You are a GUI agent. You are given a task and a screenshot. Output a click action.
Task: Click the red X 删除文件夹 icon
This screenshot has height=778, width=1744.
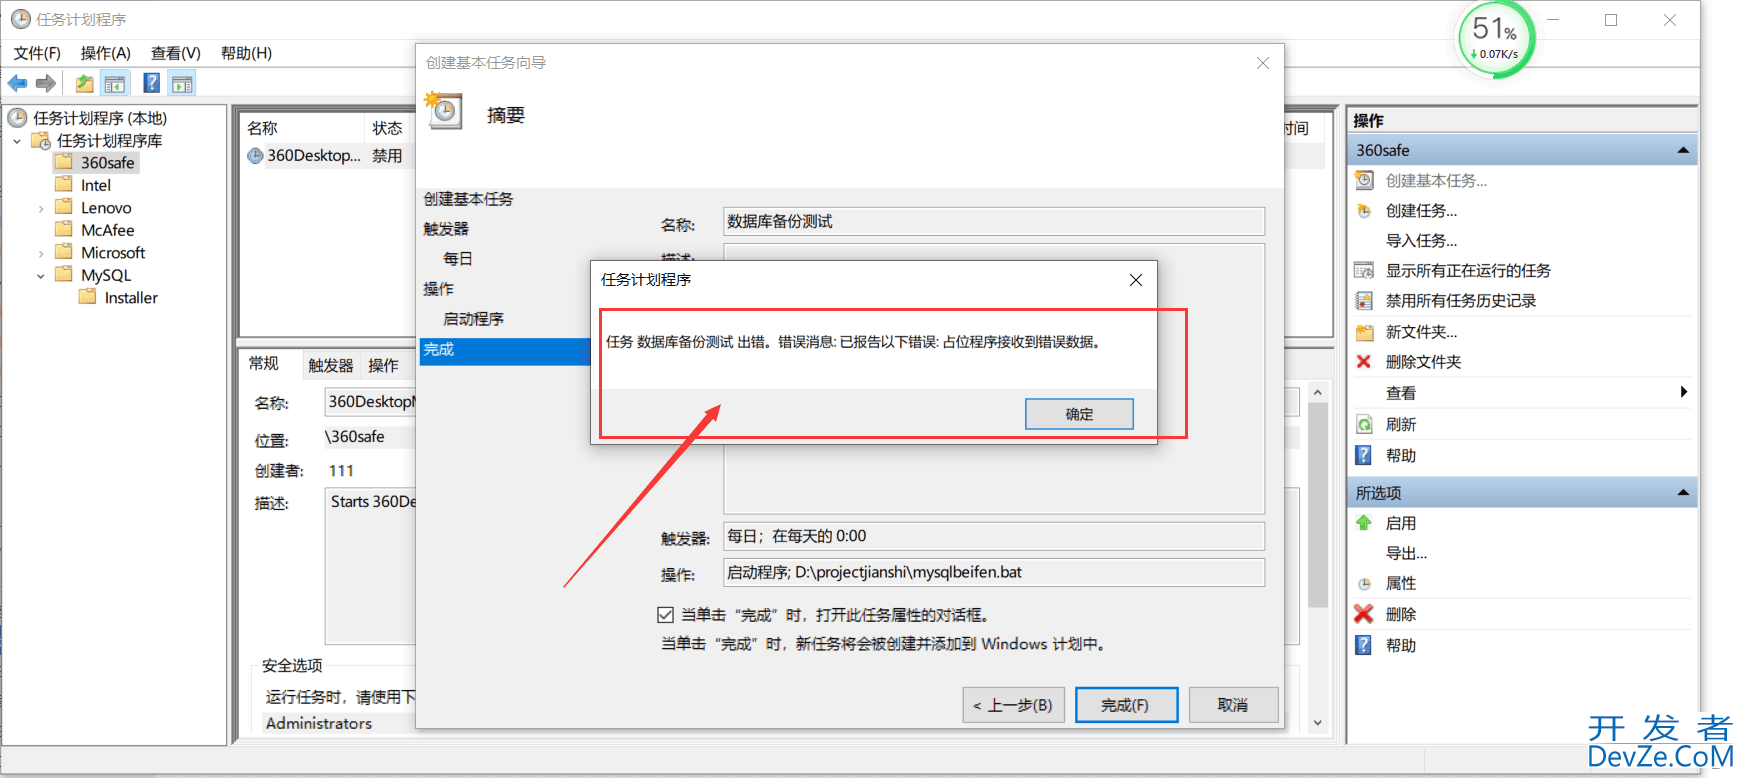point(1364,361)
